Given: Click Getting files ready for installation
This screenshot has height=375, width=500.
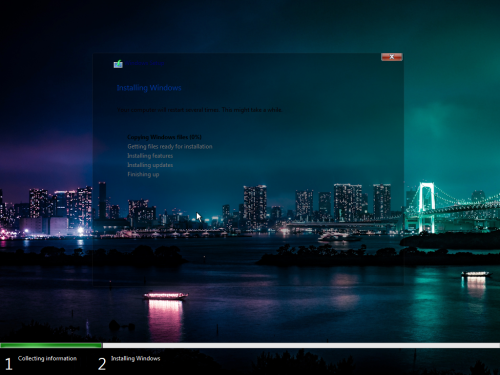Looking at the screenshot, I should pos(170,146).
